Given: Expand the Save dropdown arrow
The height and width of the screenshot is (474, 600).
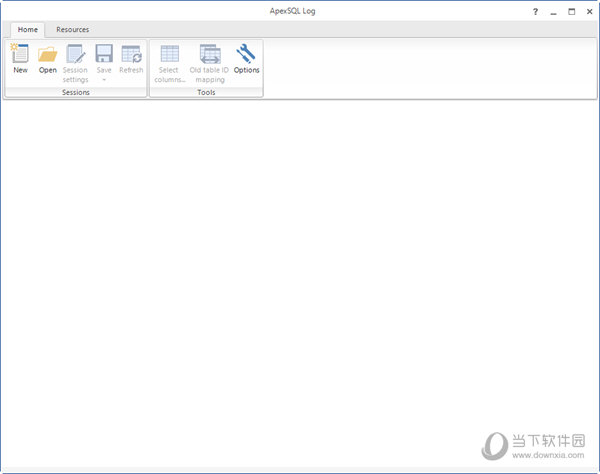Looking at the screenshot, I should tap(104, 80).
